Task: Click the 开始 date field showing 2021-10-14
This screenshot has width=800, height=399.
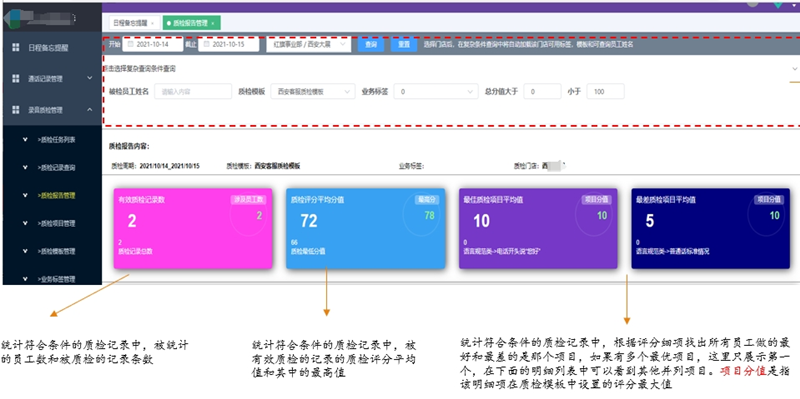Action: tap(153, 44)
